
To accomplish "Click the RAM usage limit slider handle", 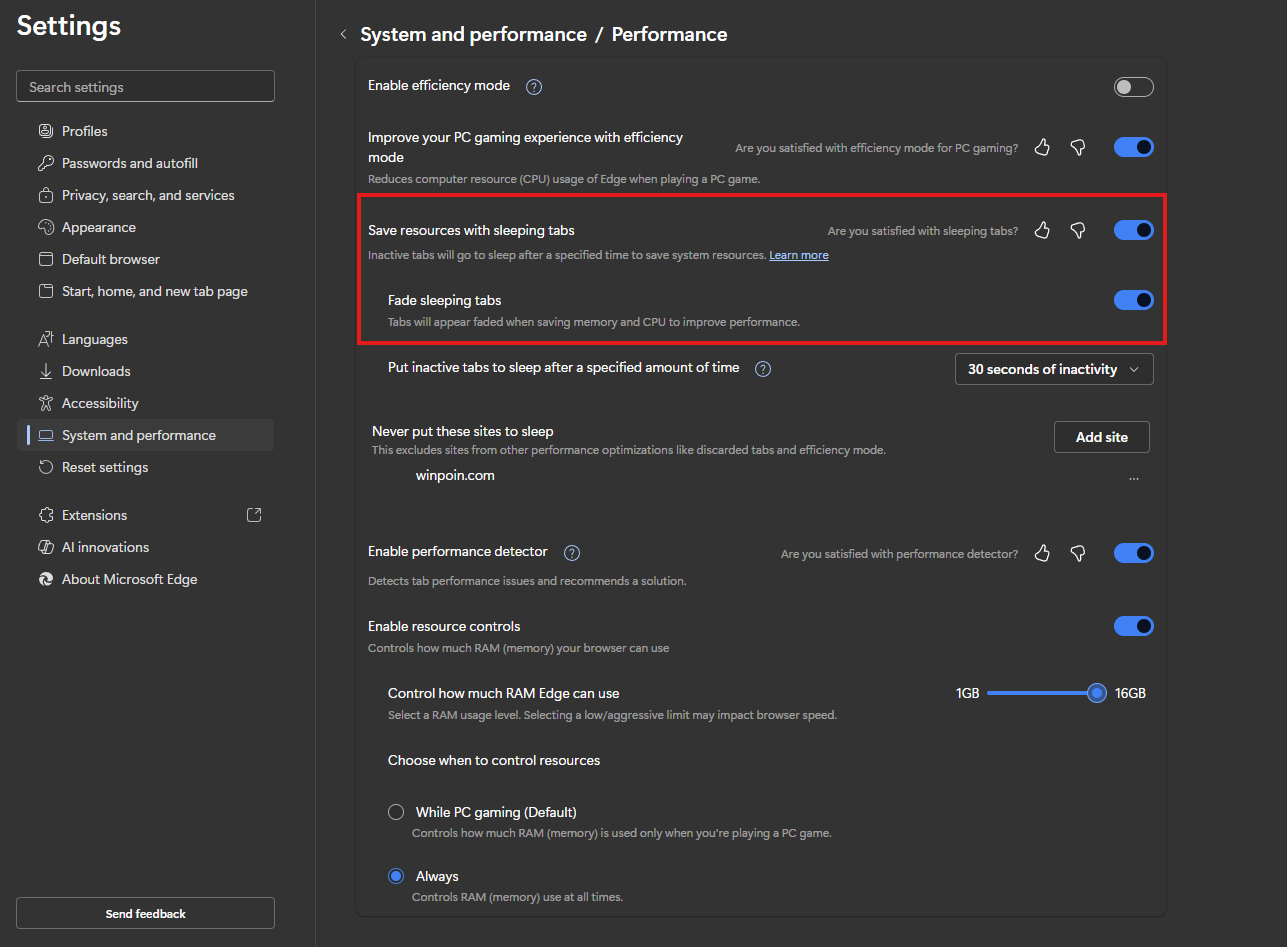I will [x=1097, y=693].
